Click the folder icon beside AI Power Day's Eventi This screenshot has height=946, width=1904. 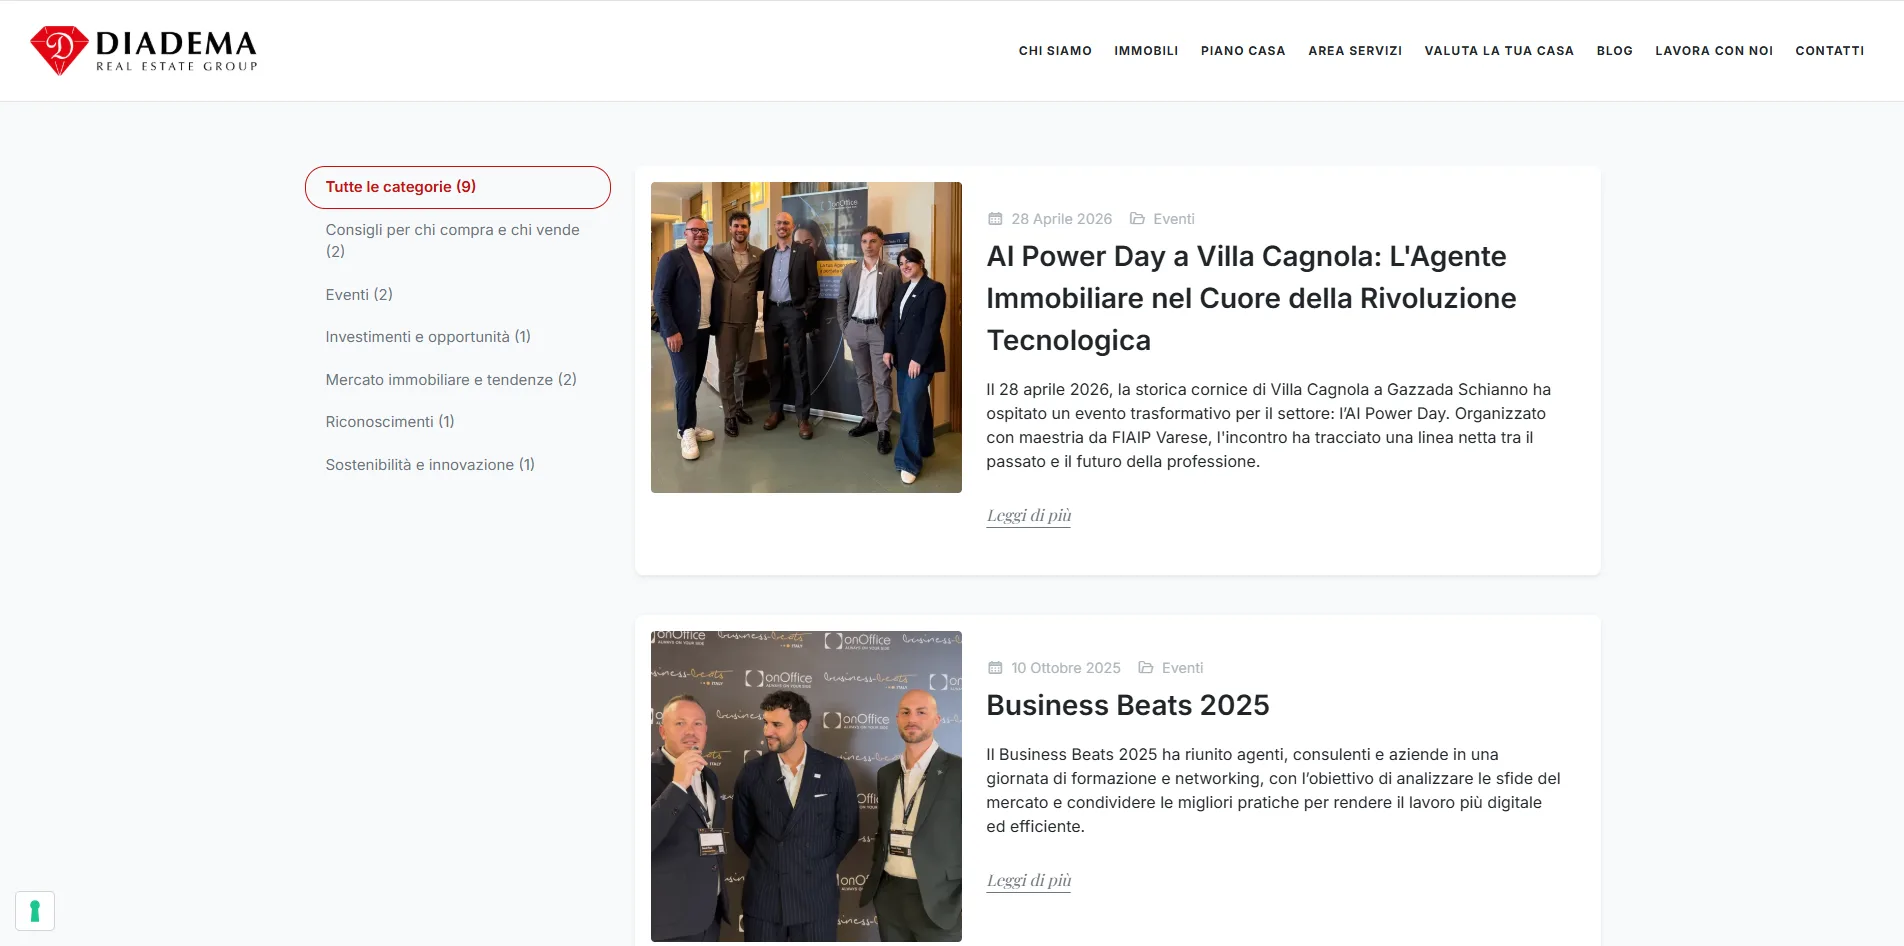click(x=1137, y=219)
